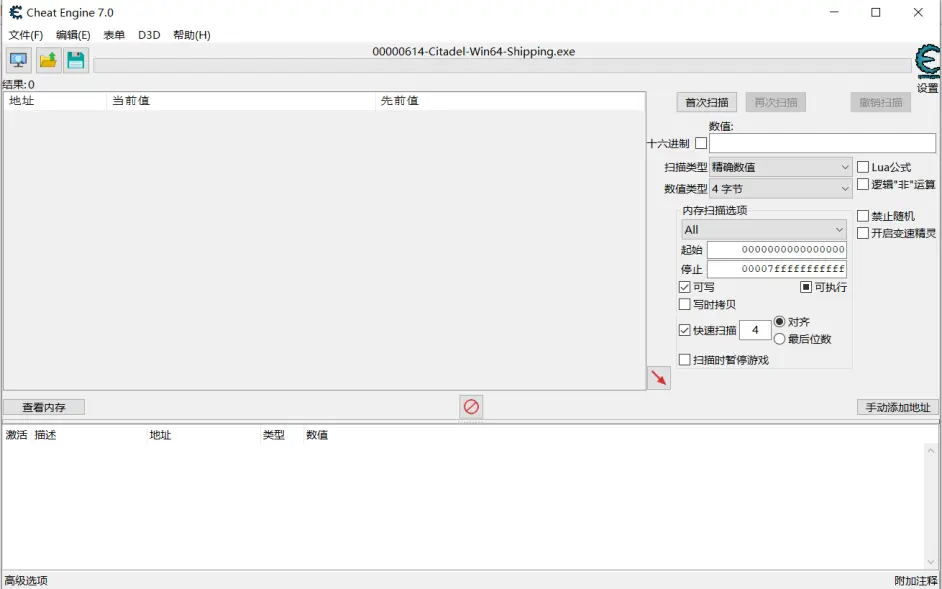The width and height of the screenshot is (942, 589).
Task: Click the red circle clear list icon
Action: 471,407
